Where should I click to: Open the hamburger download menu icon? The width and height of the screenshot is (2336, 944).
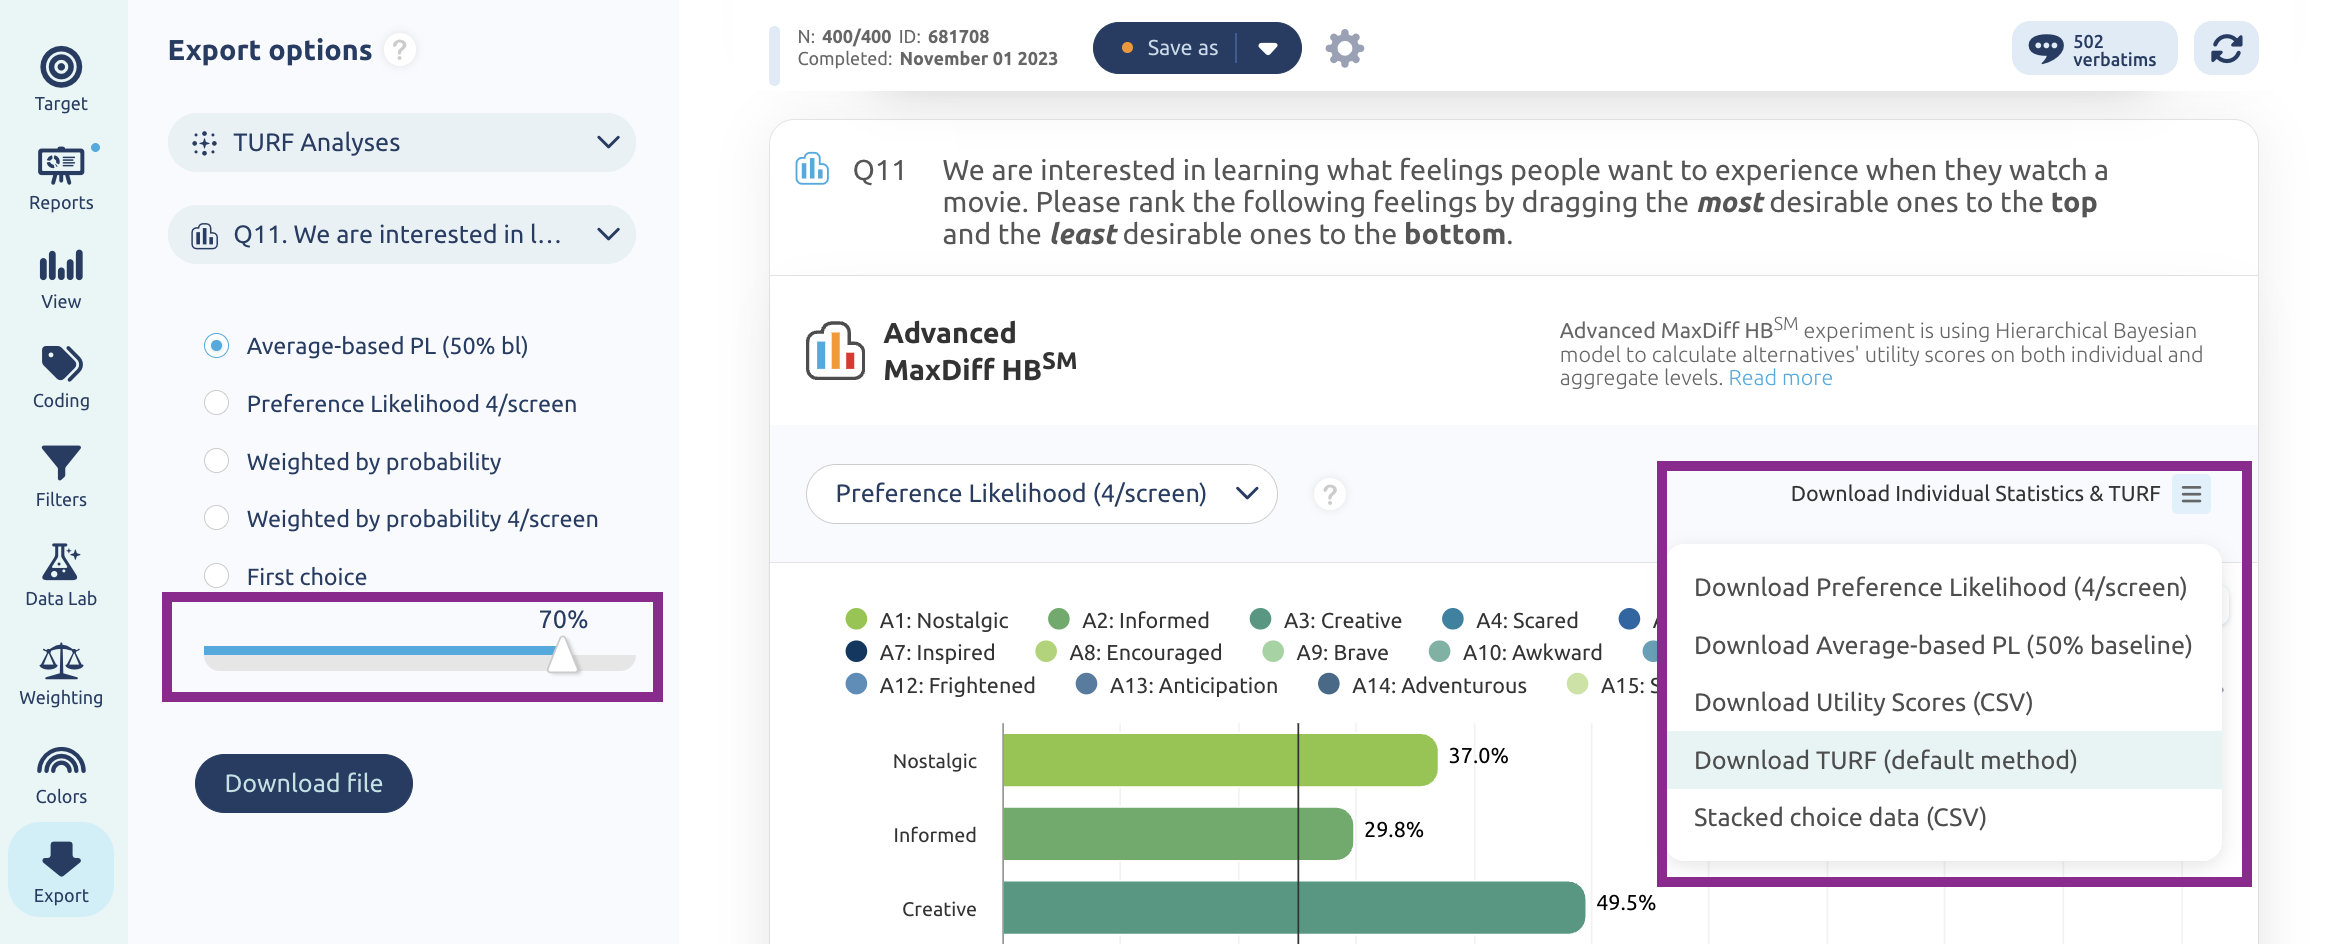[x=2191, y=494]
